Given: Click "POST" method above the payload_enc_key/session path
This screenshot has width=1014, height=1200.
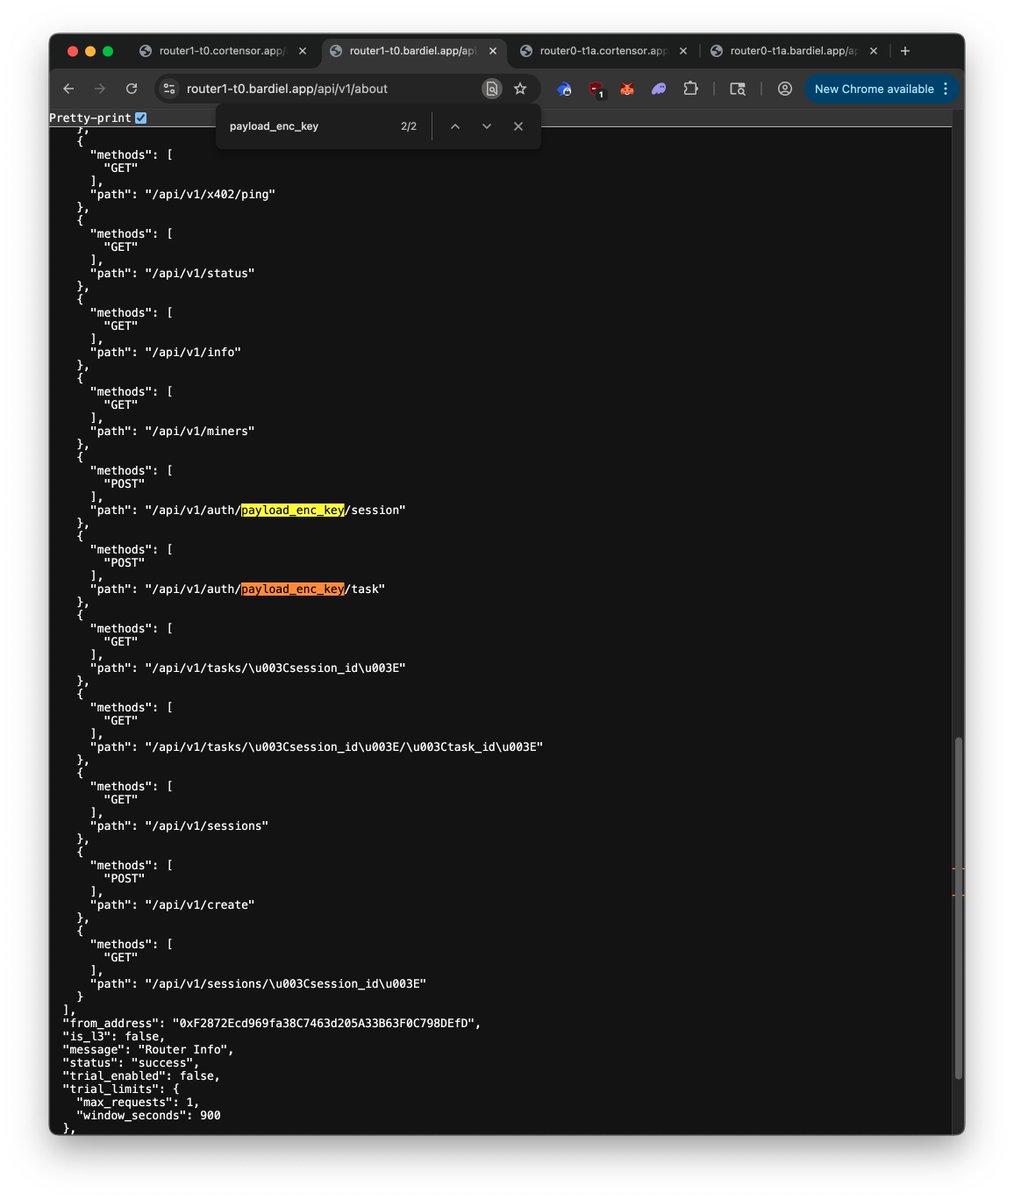Looking at the screenshot, I should pos(124,484).
